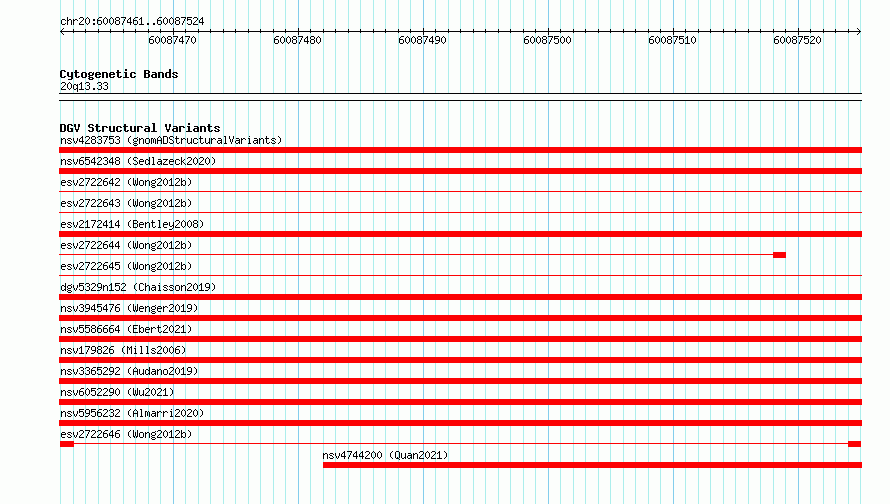Image resolution: width=890 pixels, height=504 pixels.
Task: Click the red bar under nsv4744200
Action: (593, 465)
